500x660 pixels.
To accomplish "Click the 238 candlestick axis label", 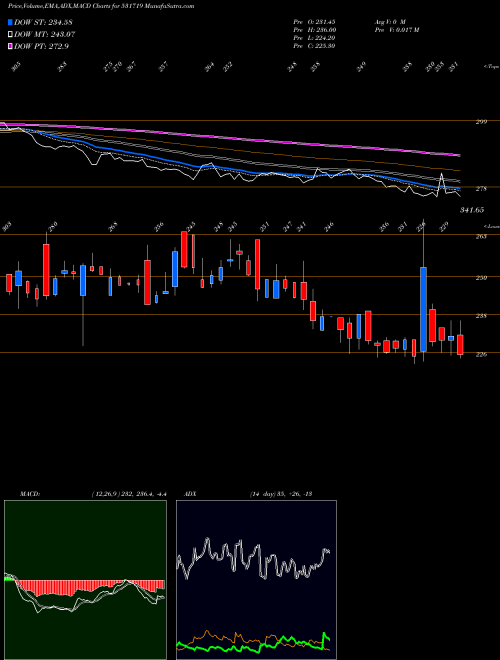I will [x=481, y=316].
